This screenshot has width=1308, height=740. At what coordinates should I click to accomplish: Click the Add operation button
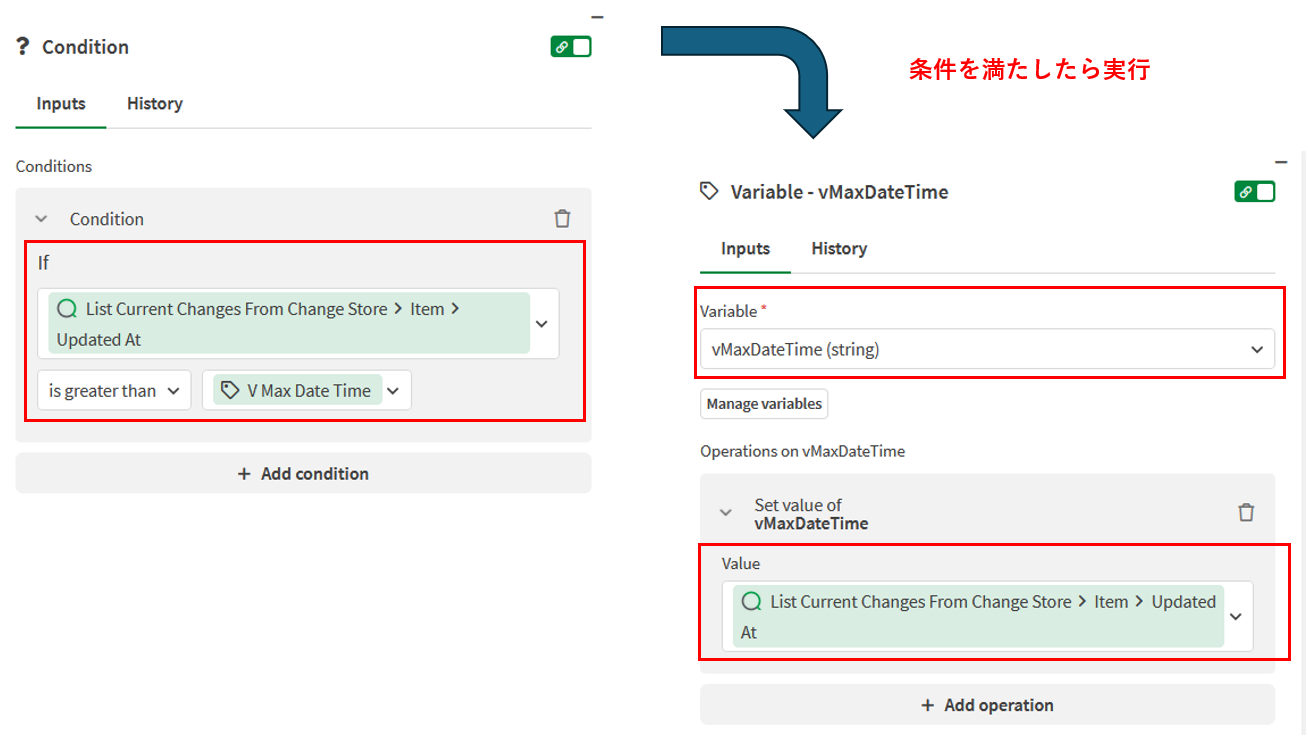pos(986,705)
